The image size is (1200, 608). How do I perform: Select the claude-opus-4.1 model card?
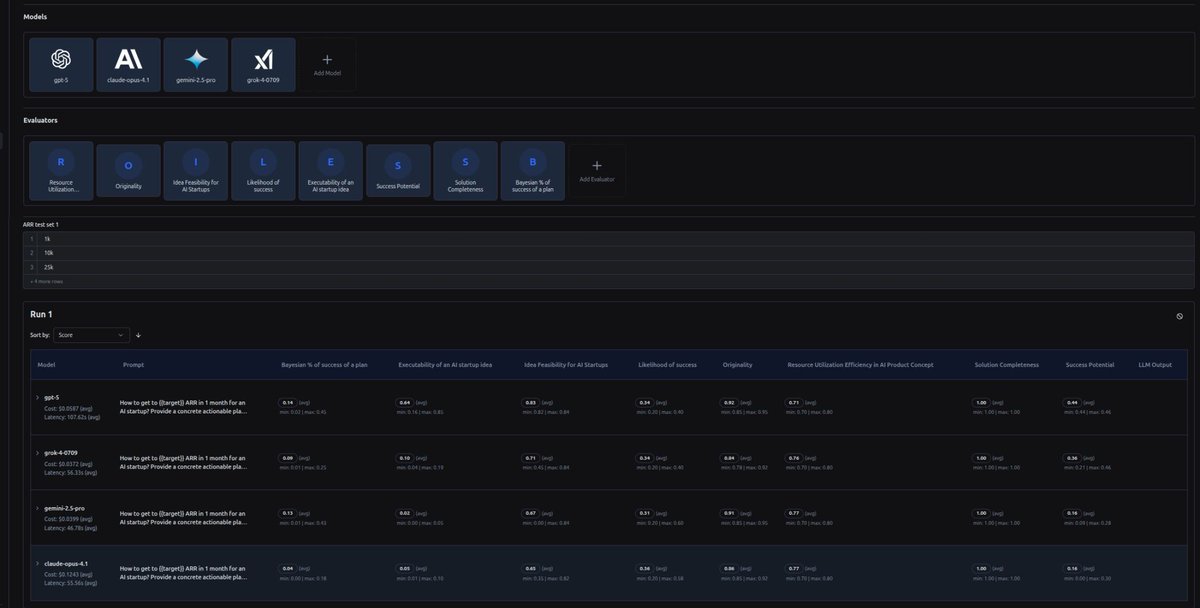128,65
